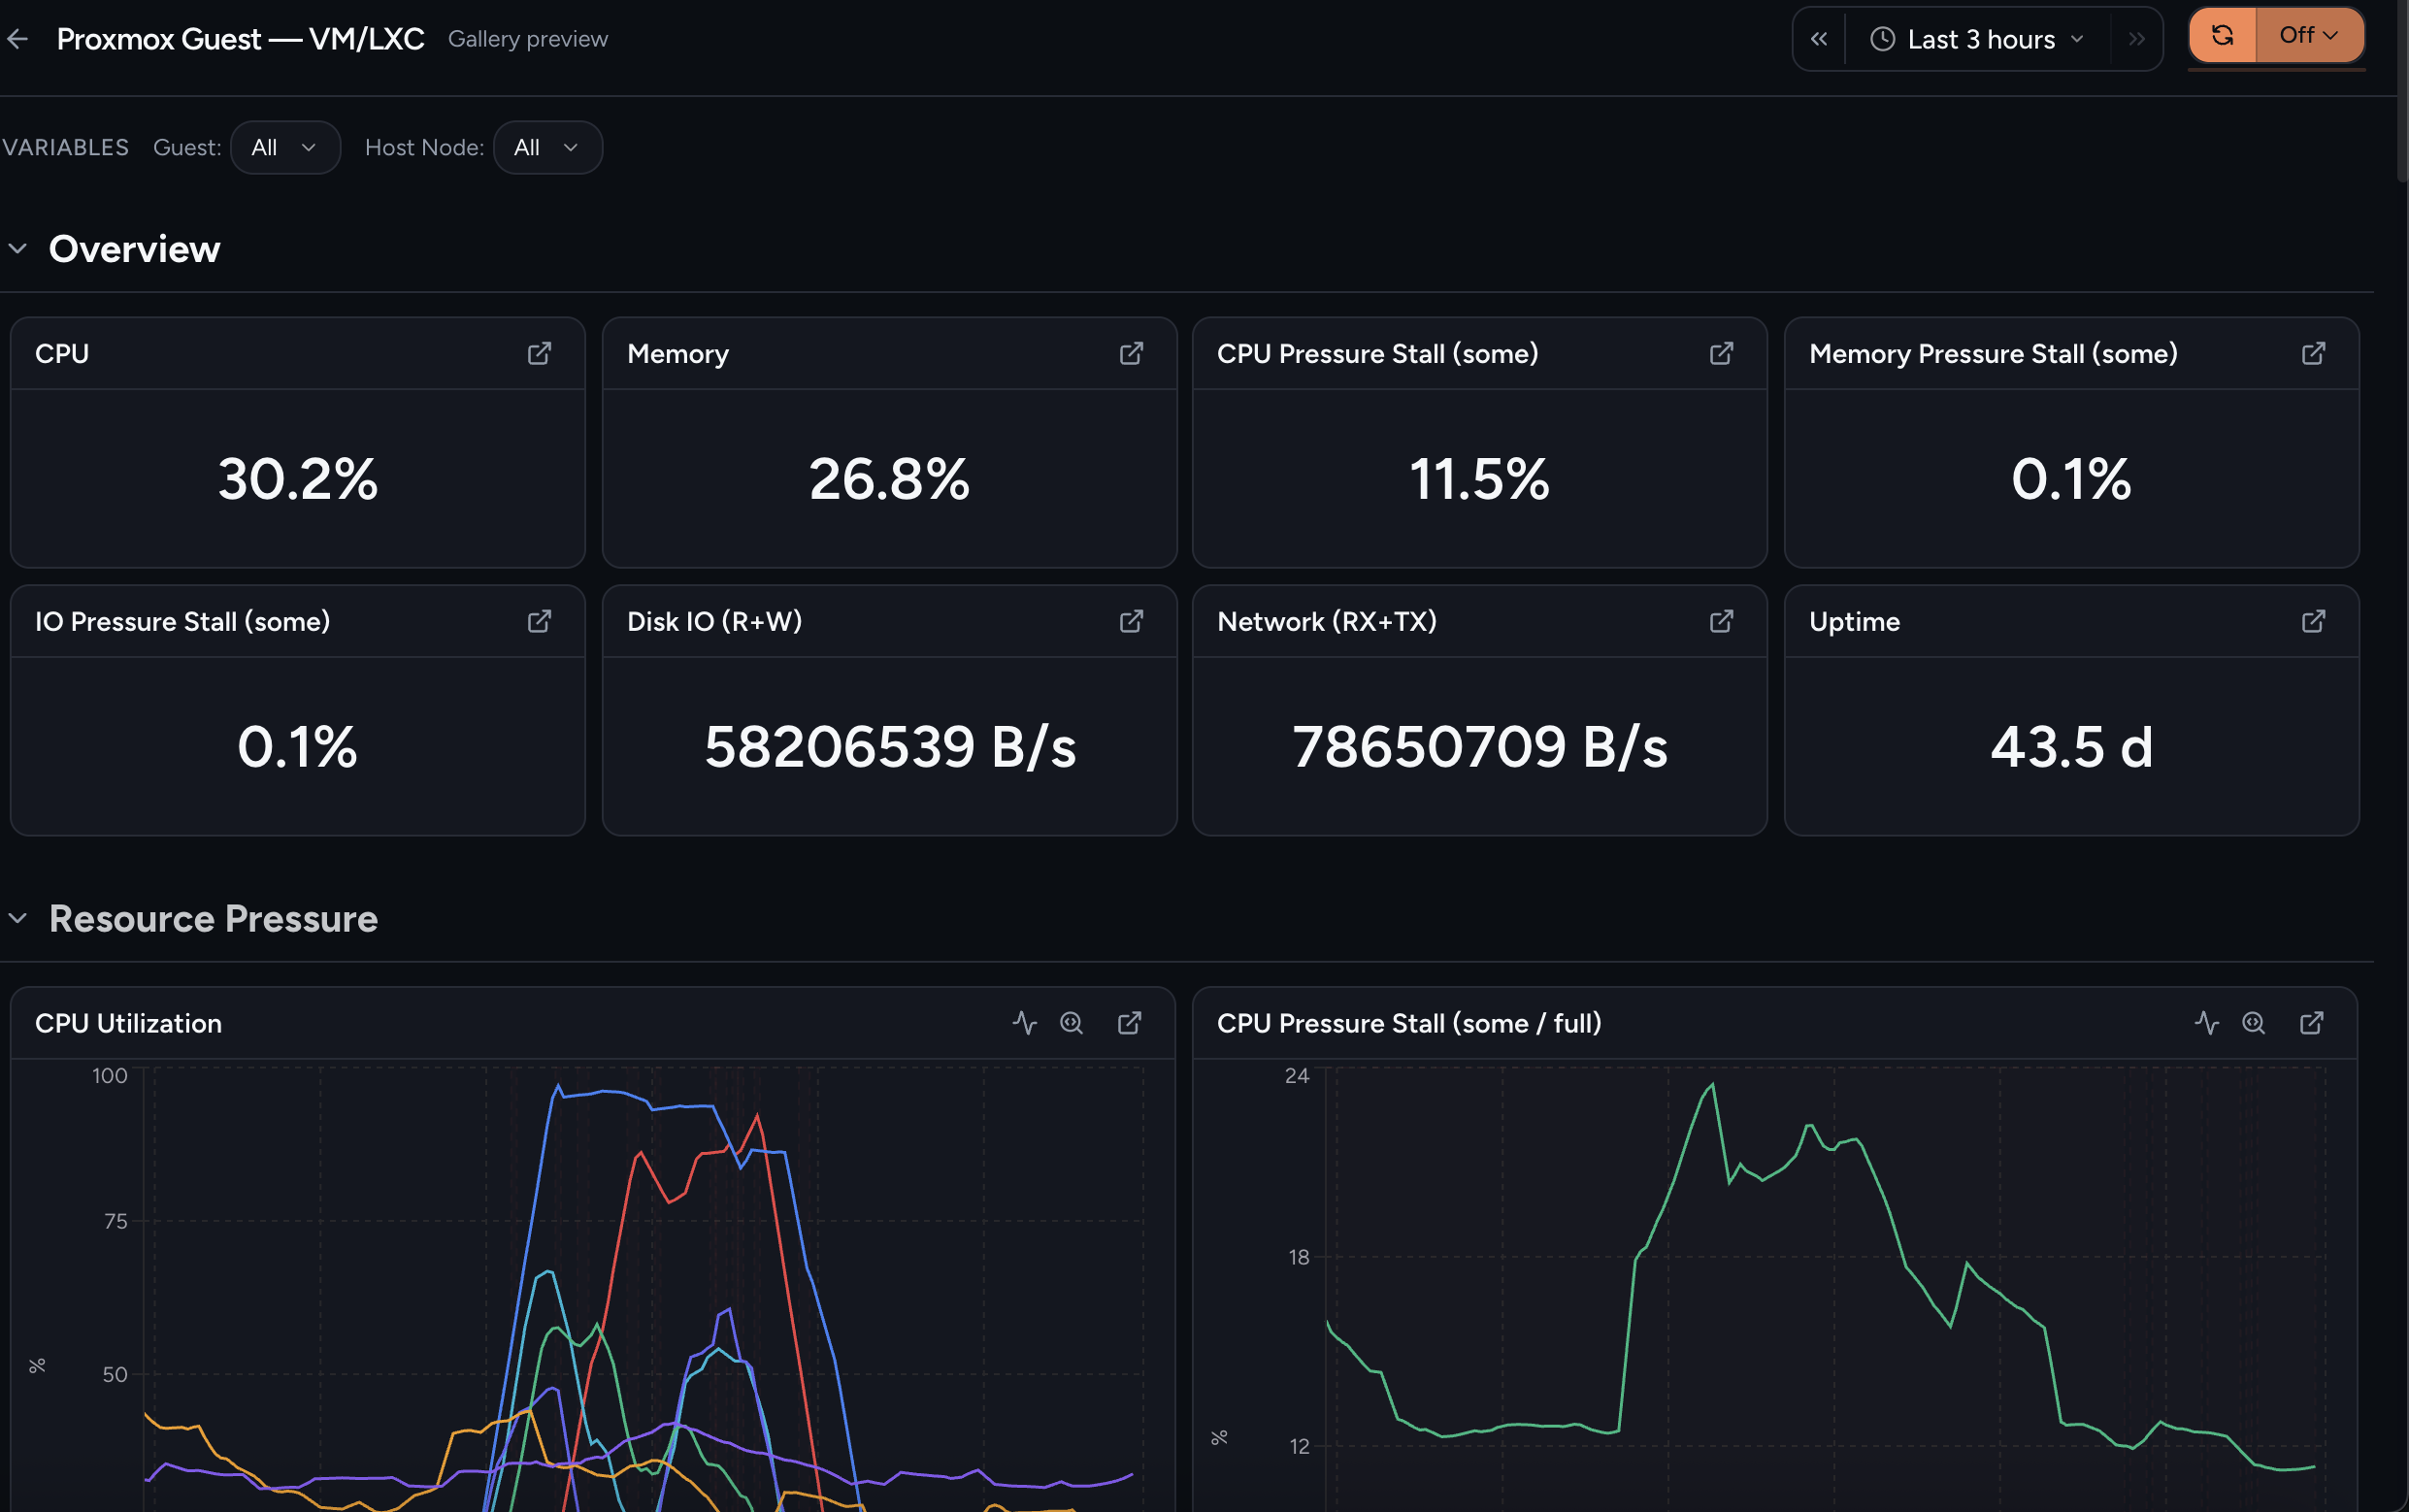The image size is (2409, 1512).
Task: Open Uptime panel external link icon
Action: pos(2313,622)
